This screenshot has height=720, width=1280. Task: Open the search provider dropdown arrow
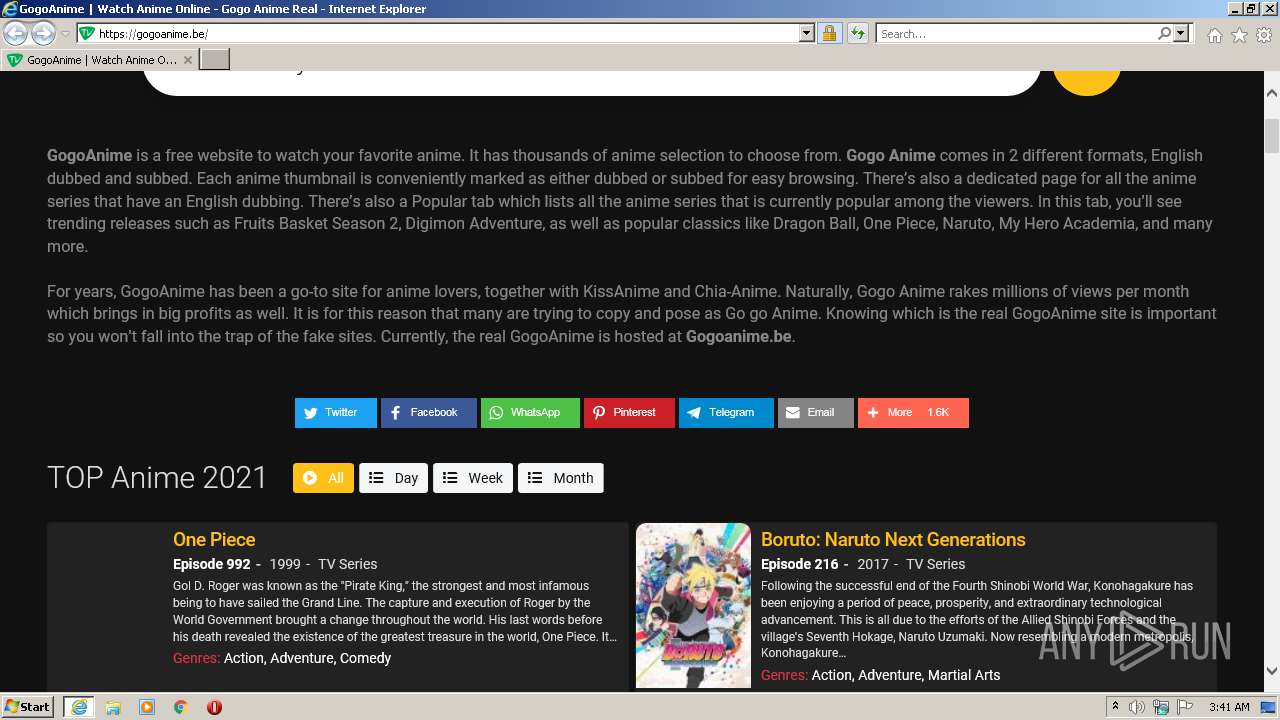[1181, 34]
